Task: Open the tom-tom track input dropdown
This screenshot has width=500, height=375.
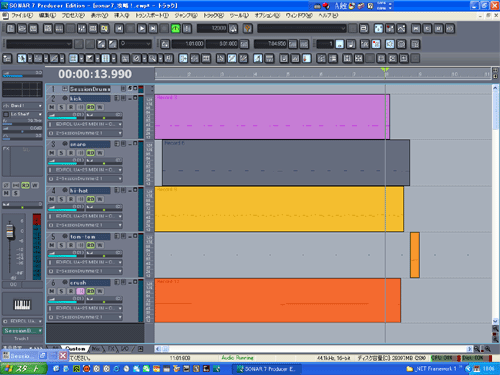Action: 85,262
